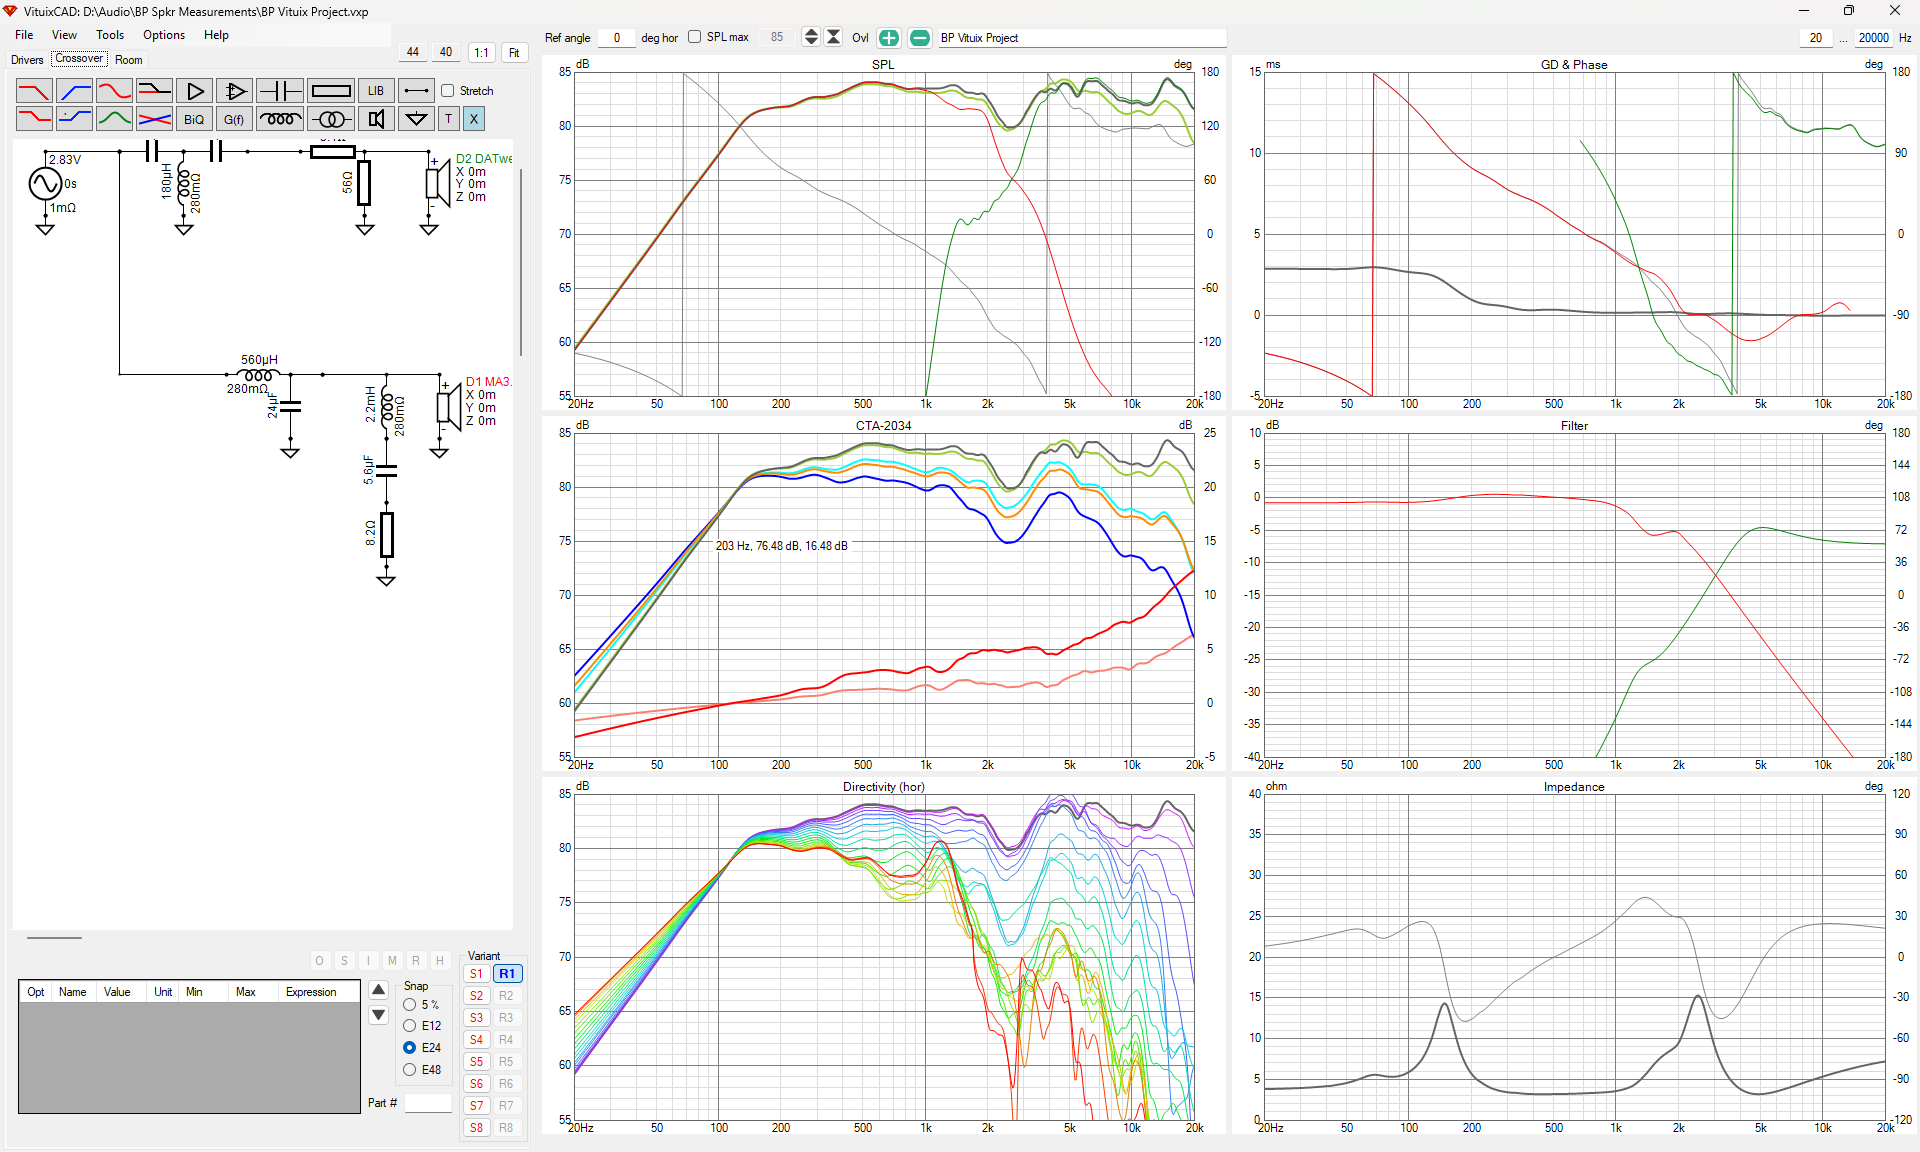This screenshot has height=1152, width=1920.
Task: Click the Part # input field
Action: coord(428,1103)
